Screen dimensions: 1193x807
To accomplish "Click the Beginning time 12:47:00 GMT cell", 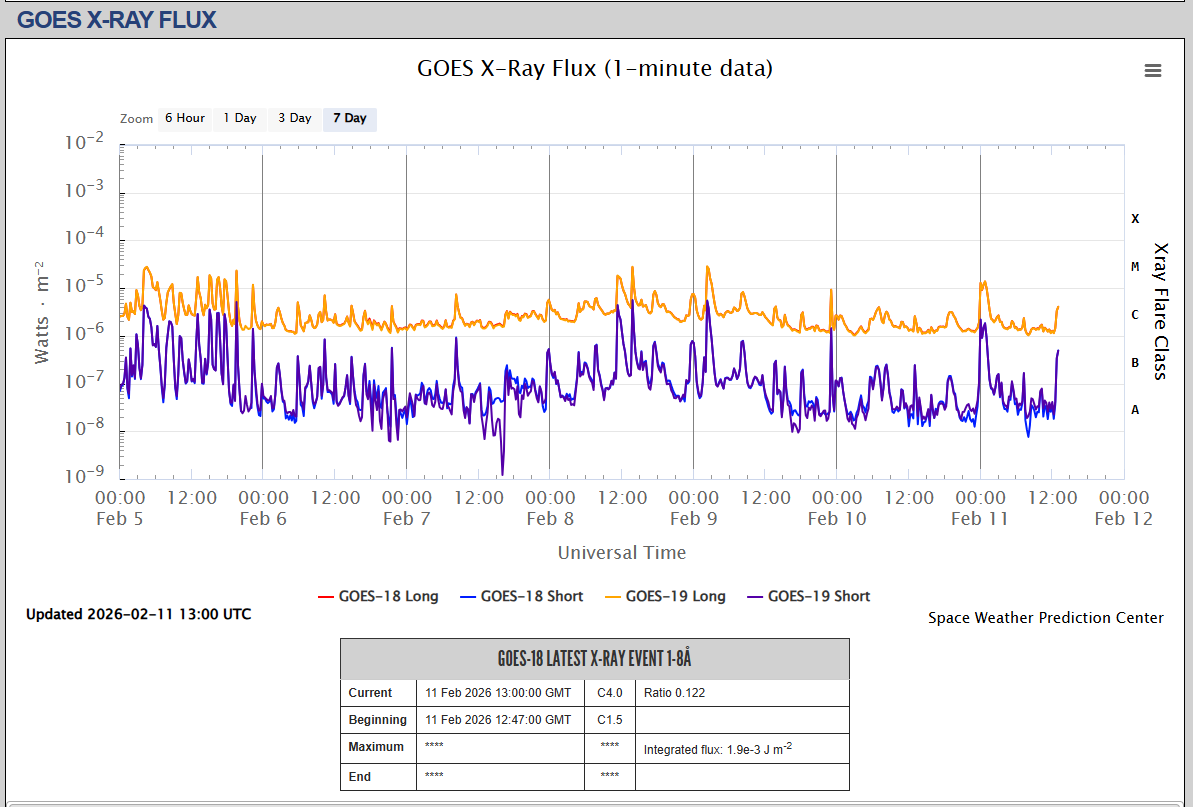I will coord(498,720).
